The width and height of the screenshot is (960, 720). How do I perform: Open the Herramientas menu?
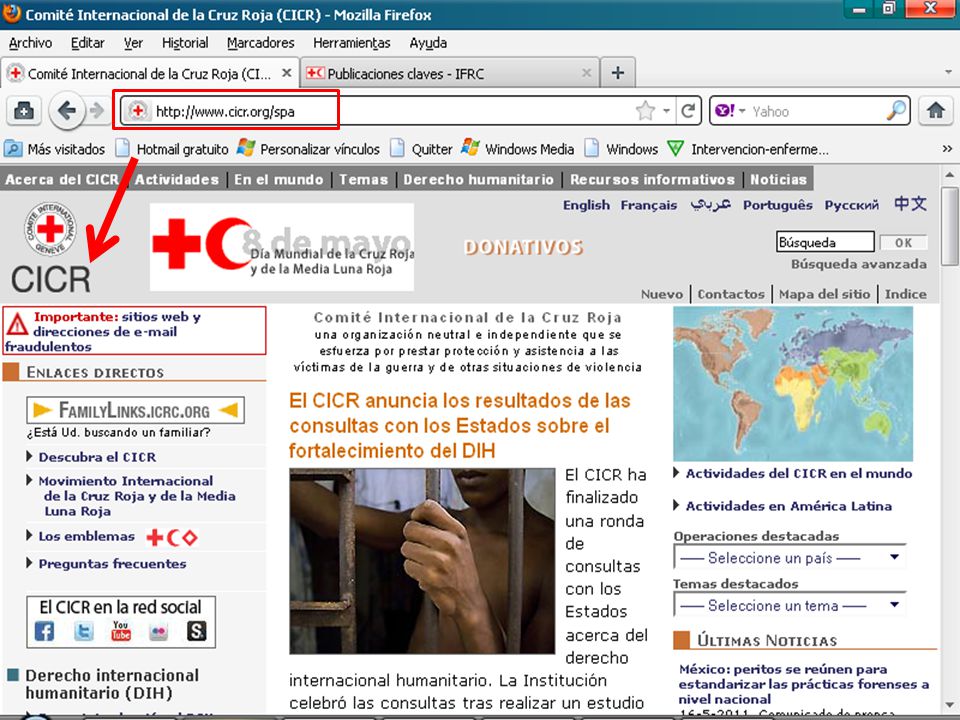coord(351,43)
